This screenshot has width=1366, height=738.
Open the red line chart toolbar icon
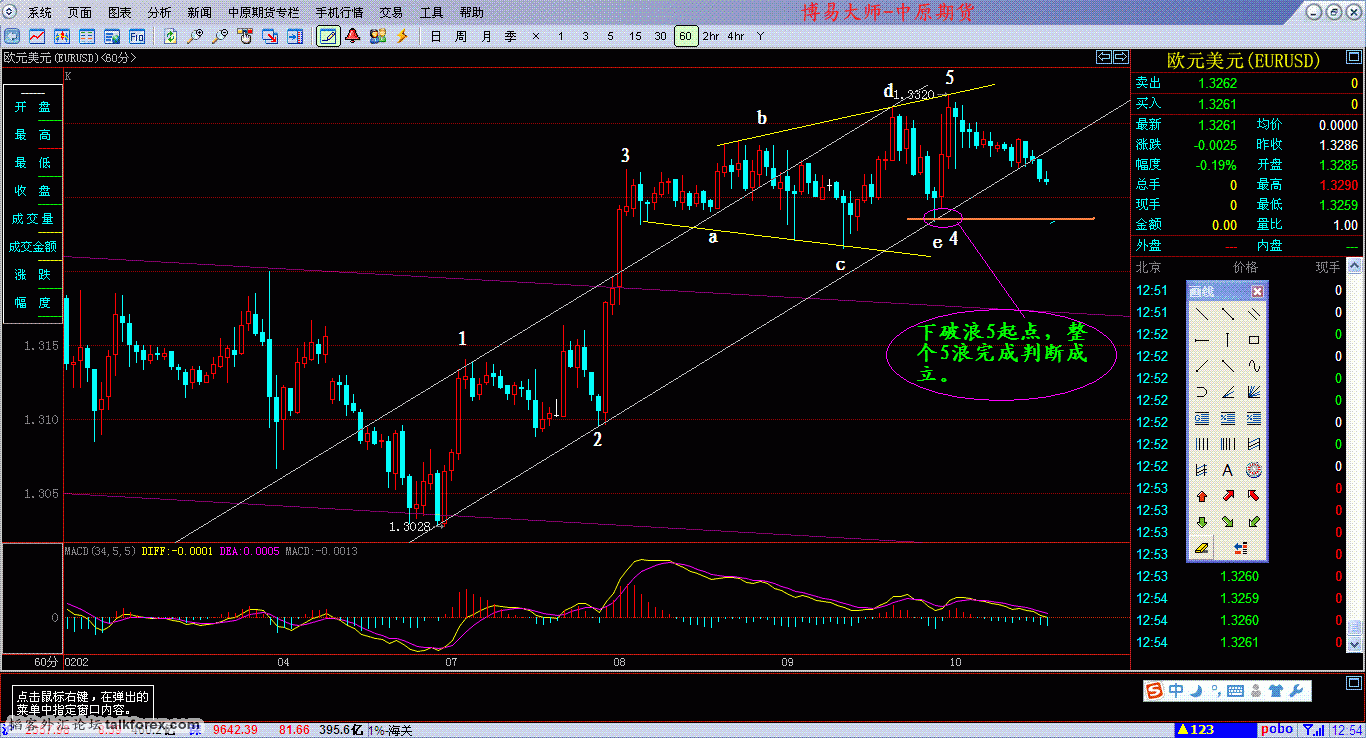coord(37,36)
